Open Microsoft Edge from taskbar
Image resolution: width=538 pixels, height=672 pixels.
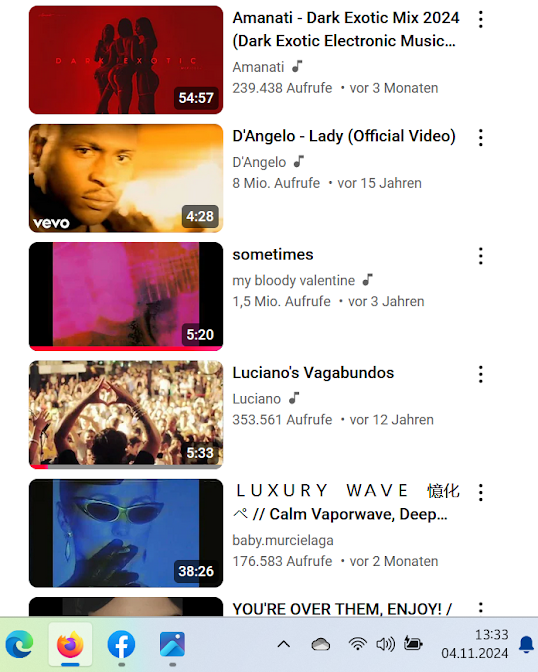[x=19, y=644]
